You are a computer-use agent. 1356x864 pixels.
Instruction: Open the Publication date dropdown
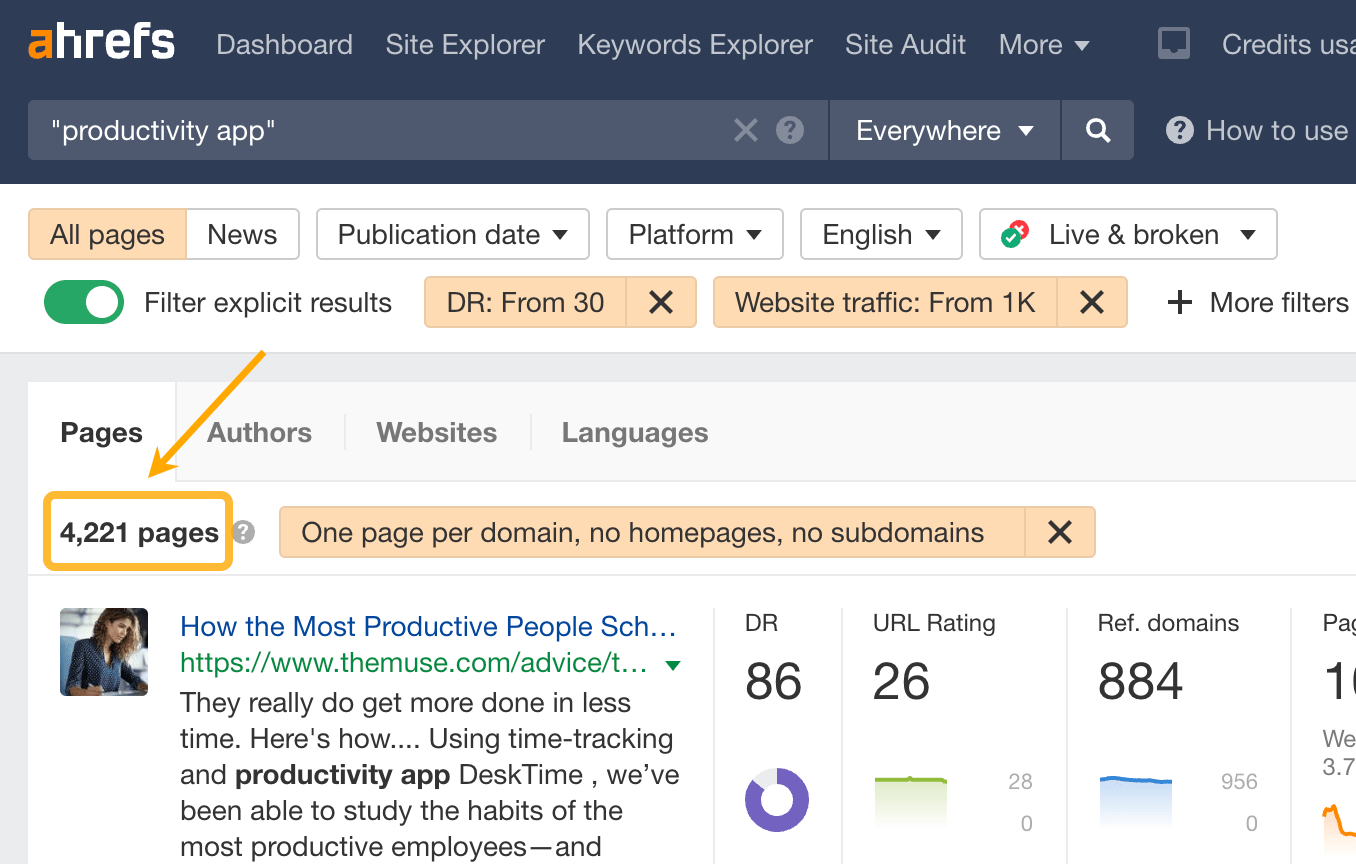[452, 234]
